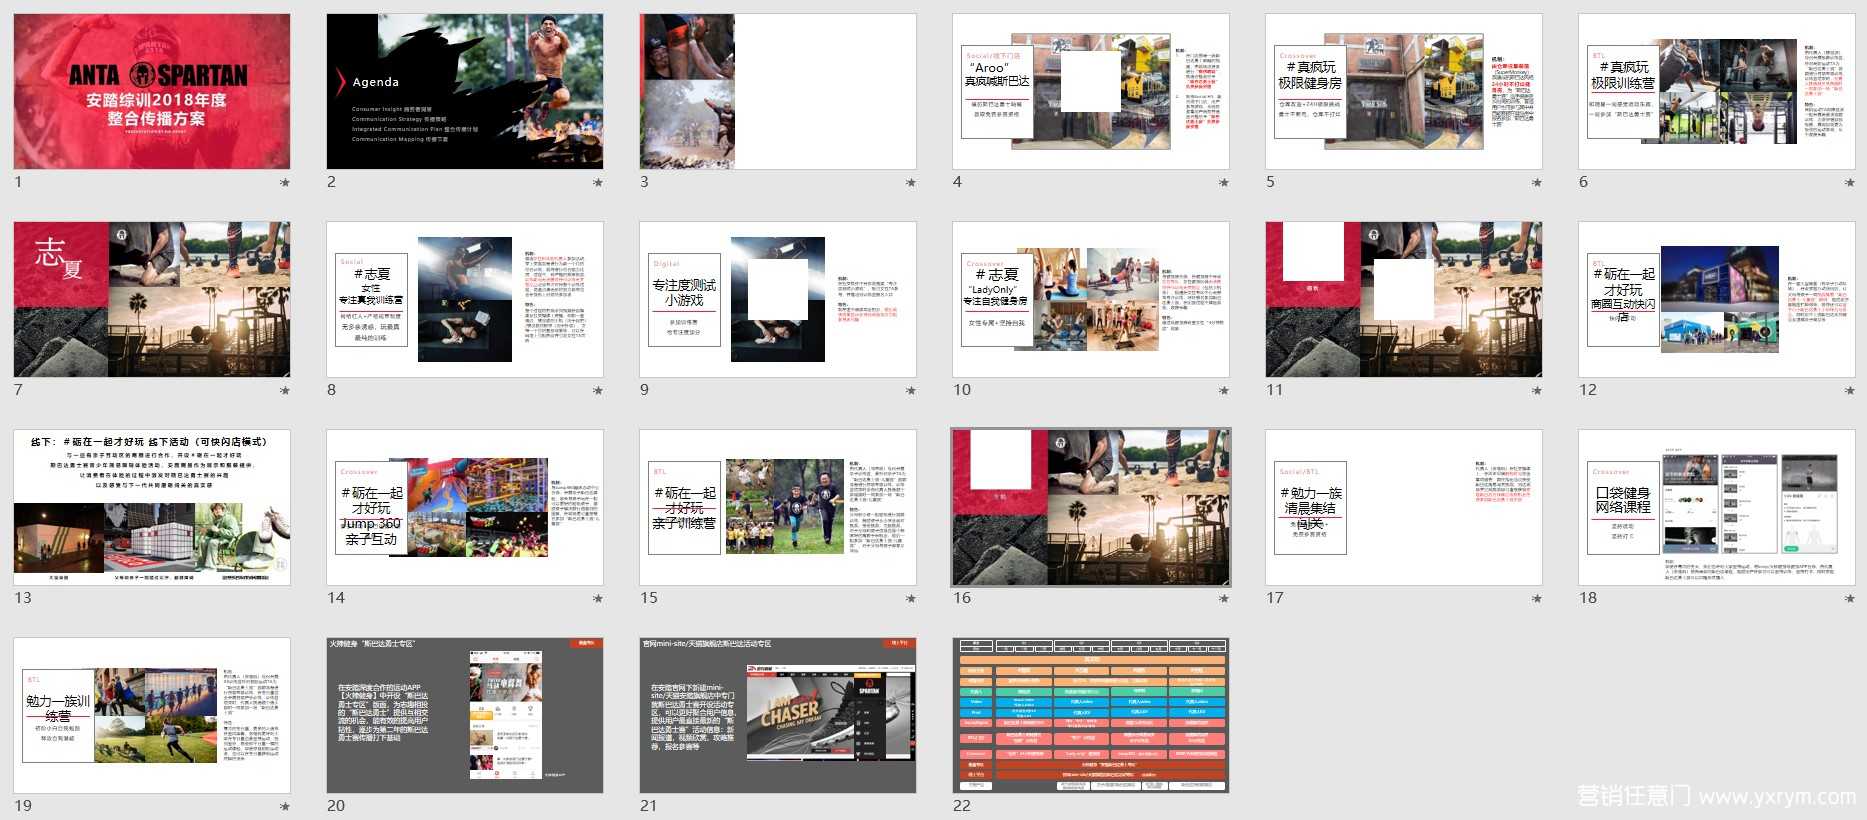Click animation star icon under slide 15
This screenshot has height=820, width=1867.
(x=911, y=598)
